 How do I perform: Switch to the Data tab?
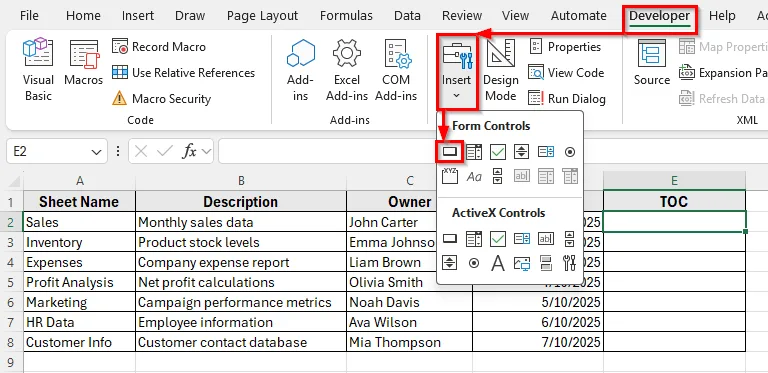coord(408,16)
